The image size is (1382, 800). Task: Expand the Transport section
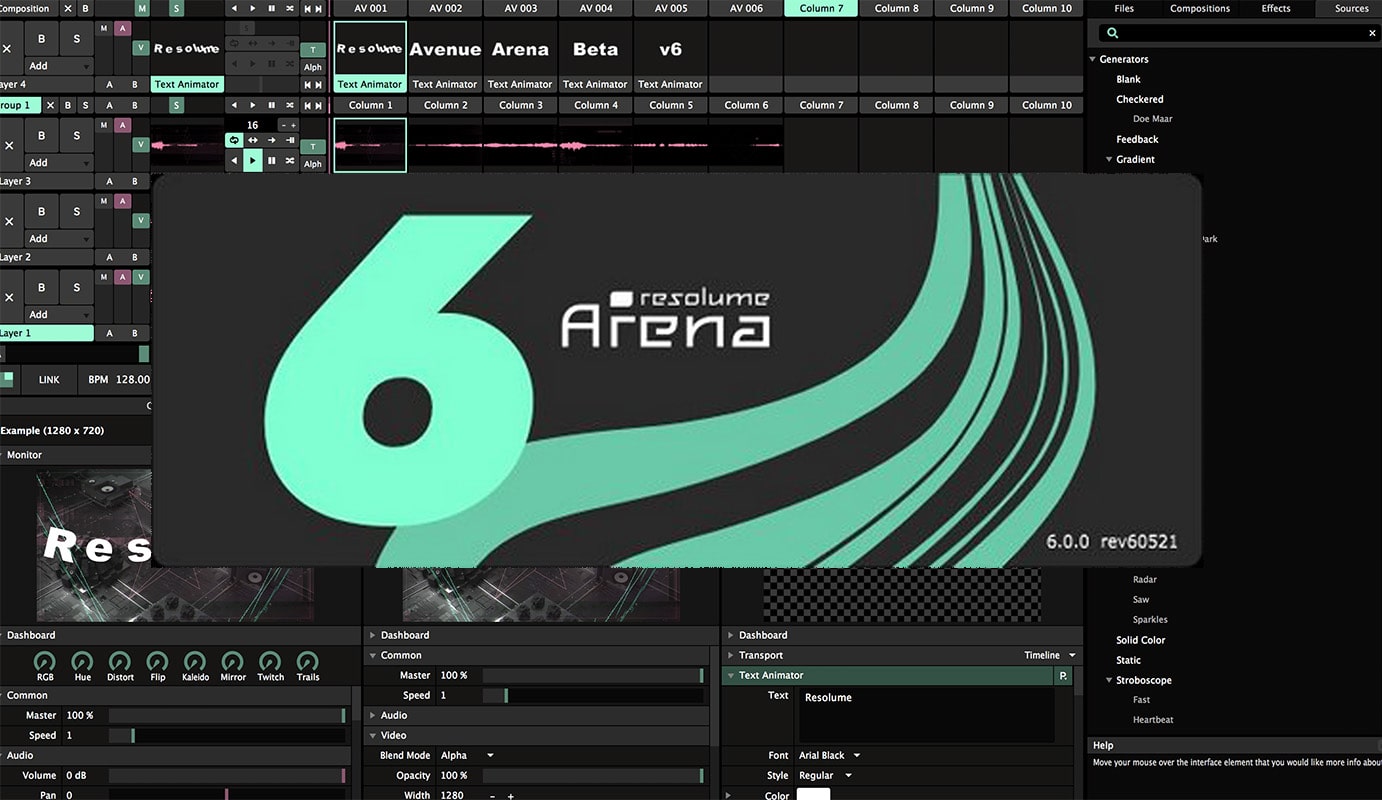(731, 656)
